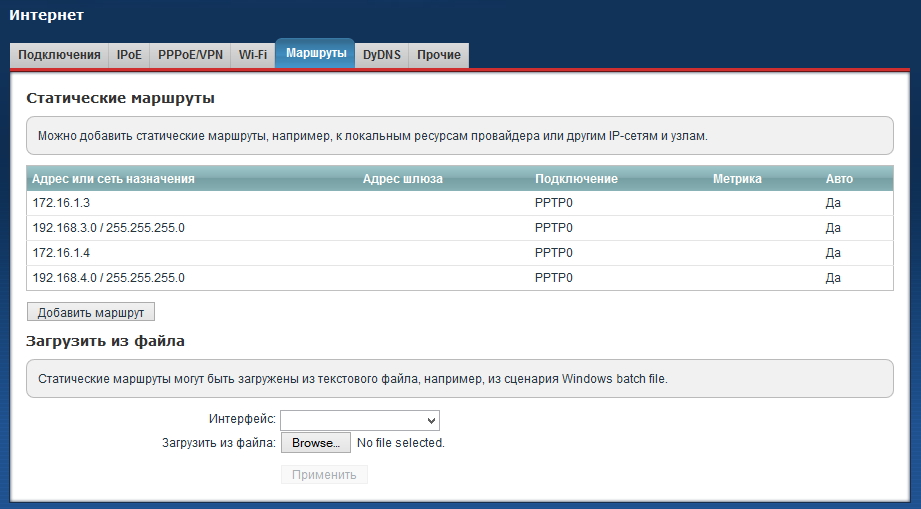
Task: Click the Адрес или сеть назначения column header
Action: (x=113, y=179)
